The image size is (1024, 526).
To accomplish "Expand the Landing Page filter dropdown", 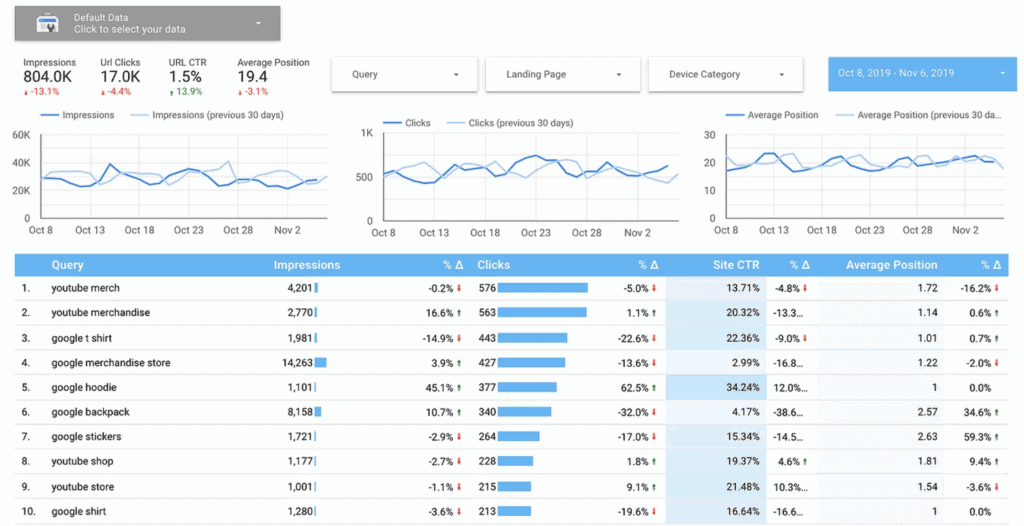I will [x=563, y=74].
